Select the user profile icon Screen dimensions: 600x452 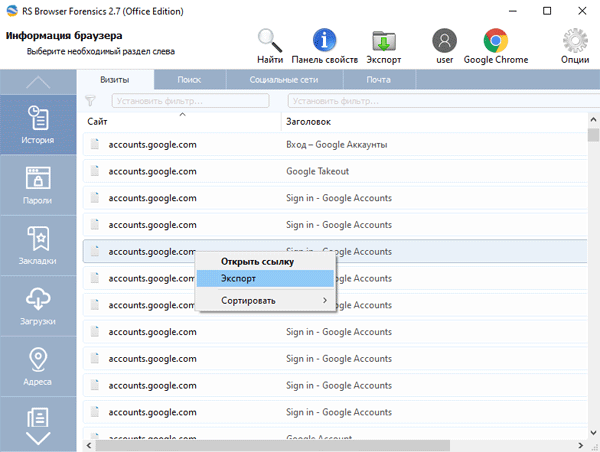pyautogui.click(x=444, y=40)
